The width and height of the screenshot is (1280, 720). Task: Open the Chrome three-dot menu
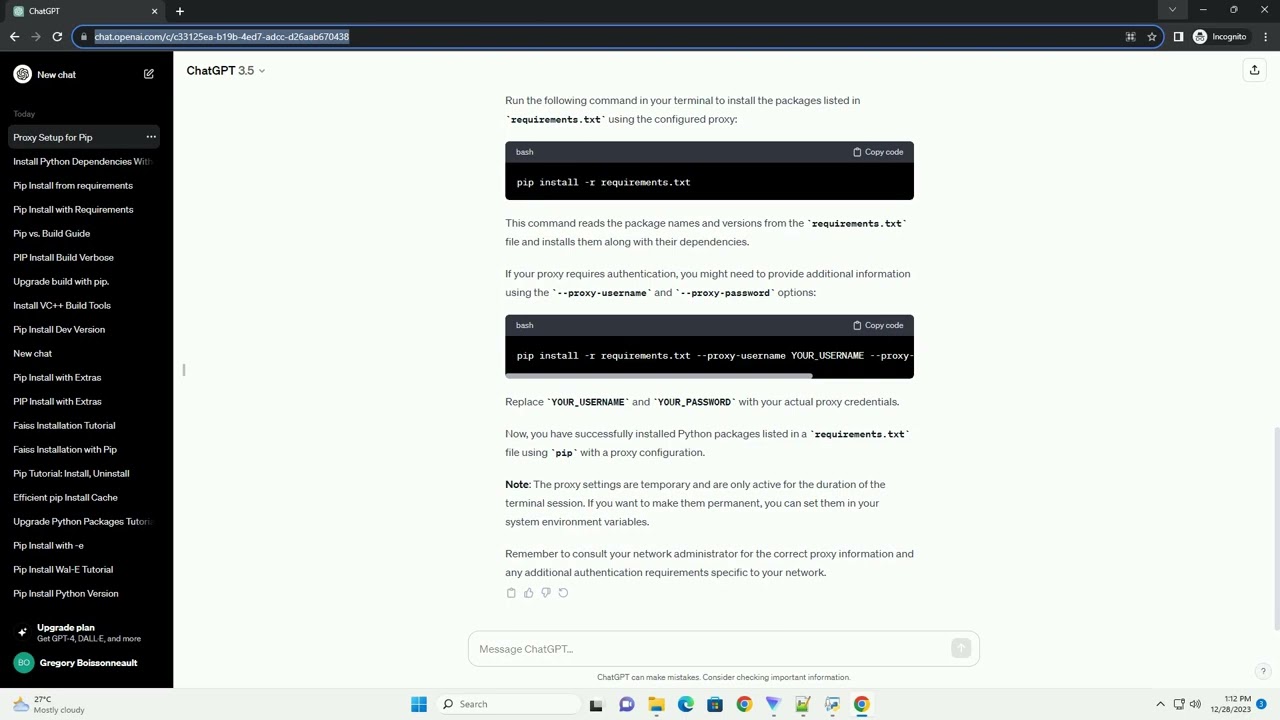coord(1265,37)
